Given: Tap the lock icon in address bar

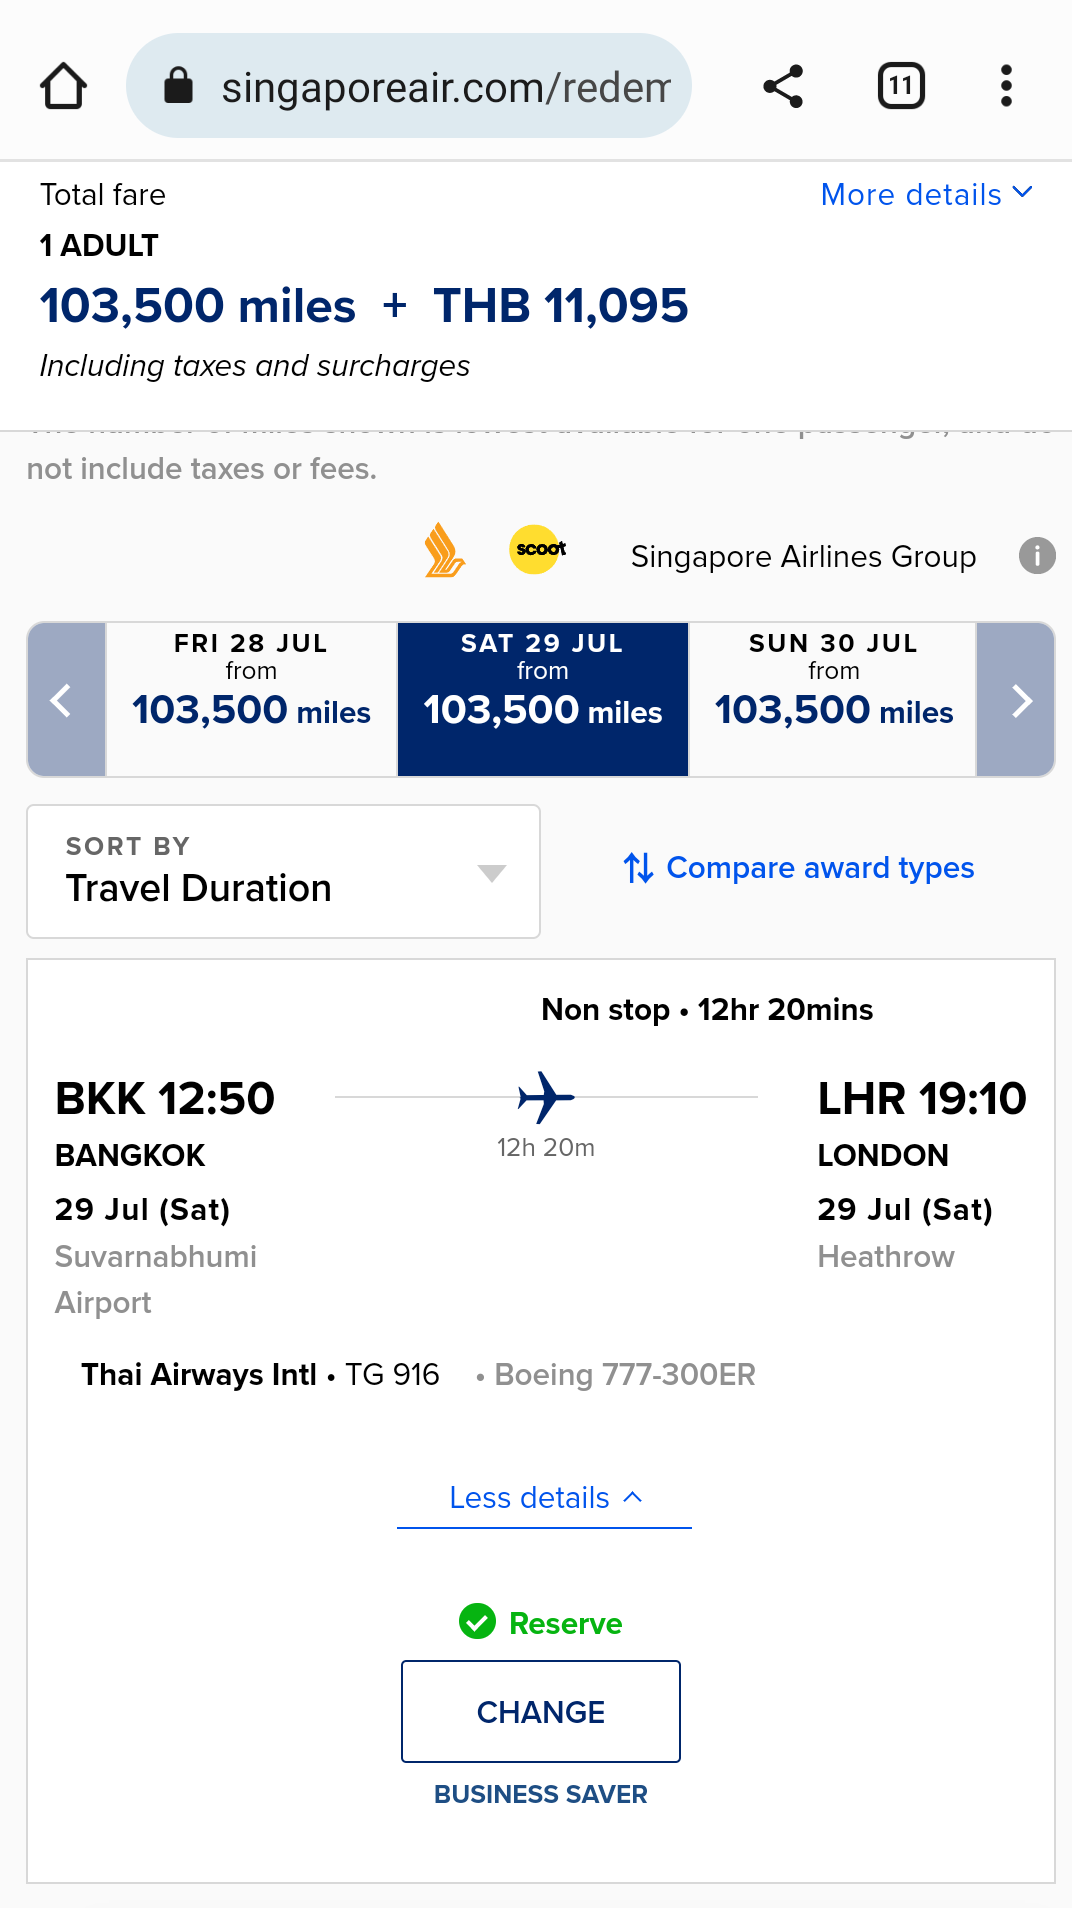Looking at the screenshot, I should tap(178, 86).
